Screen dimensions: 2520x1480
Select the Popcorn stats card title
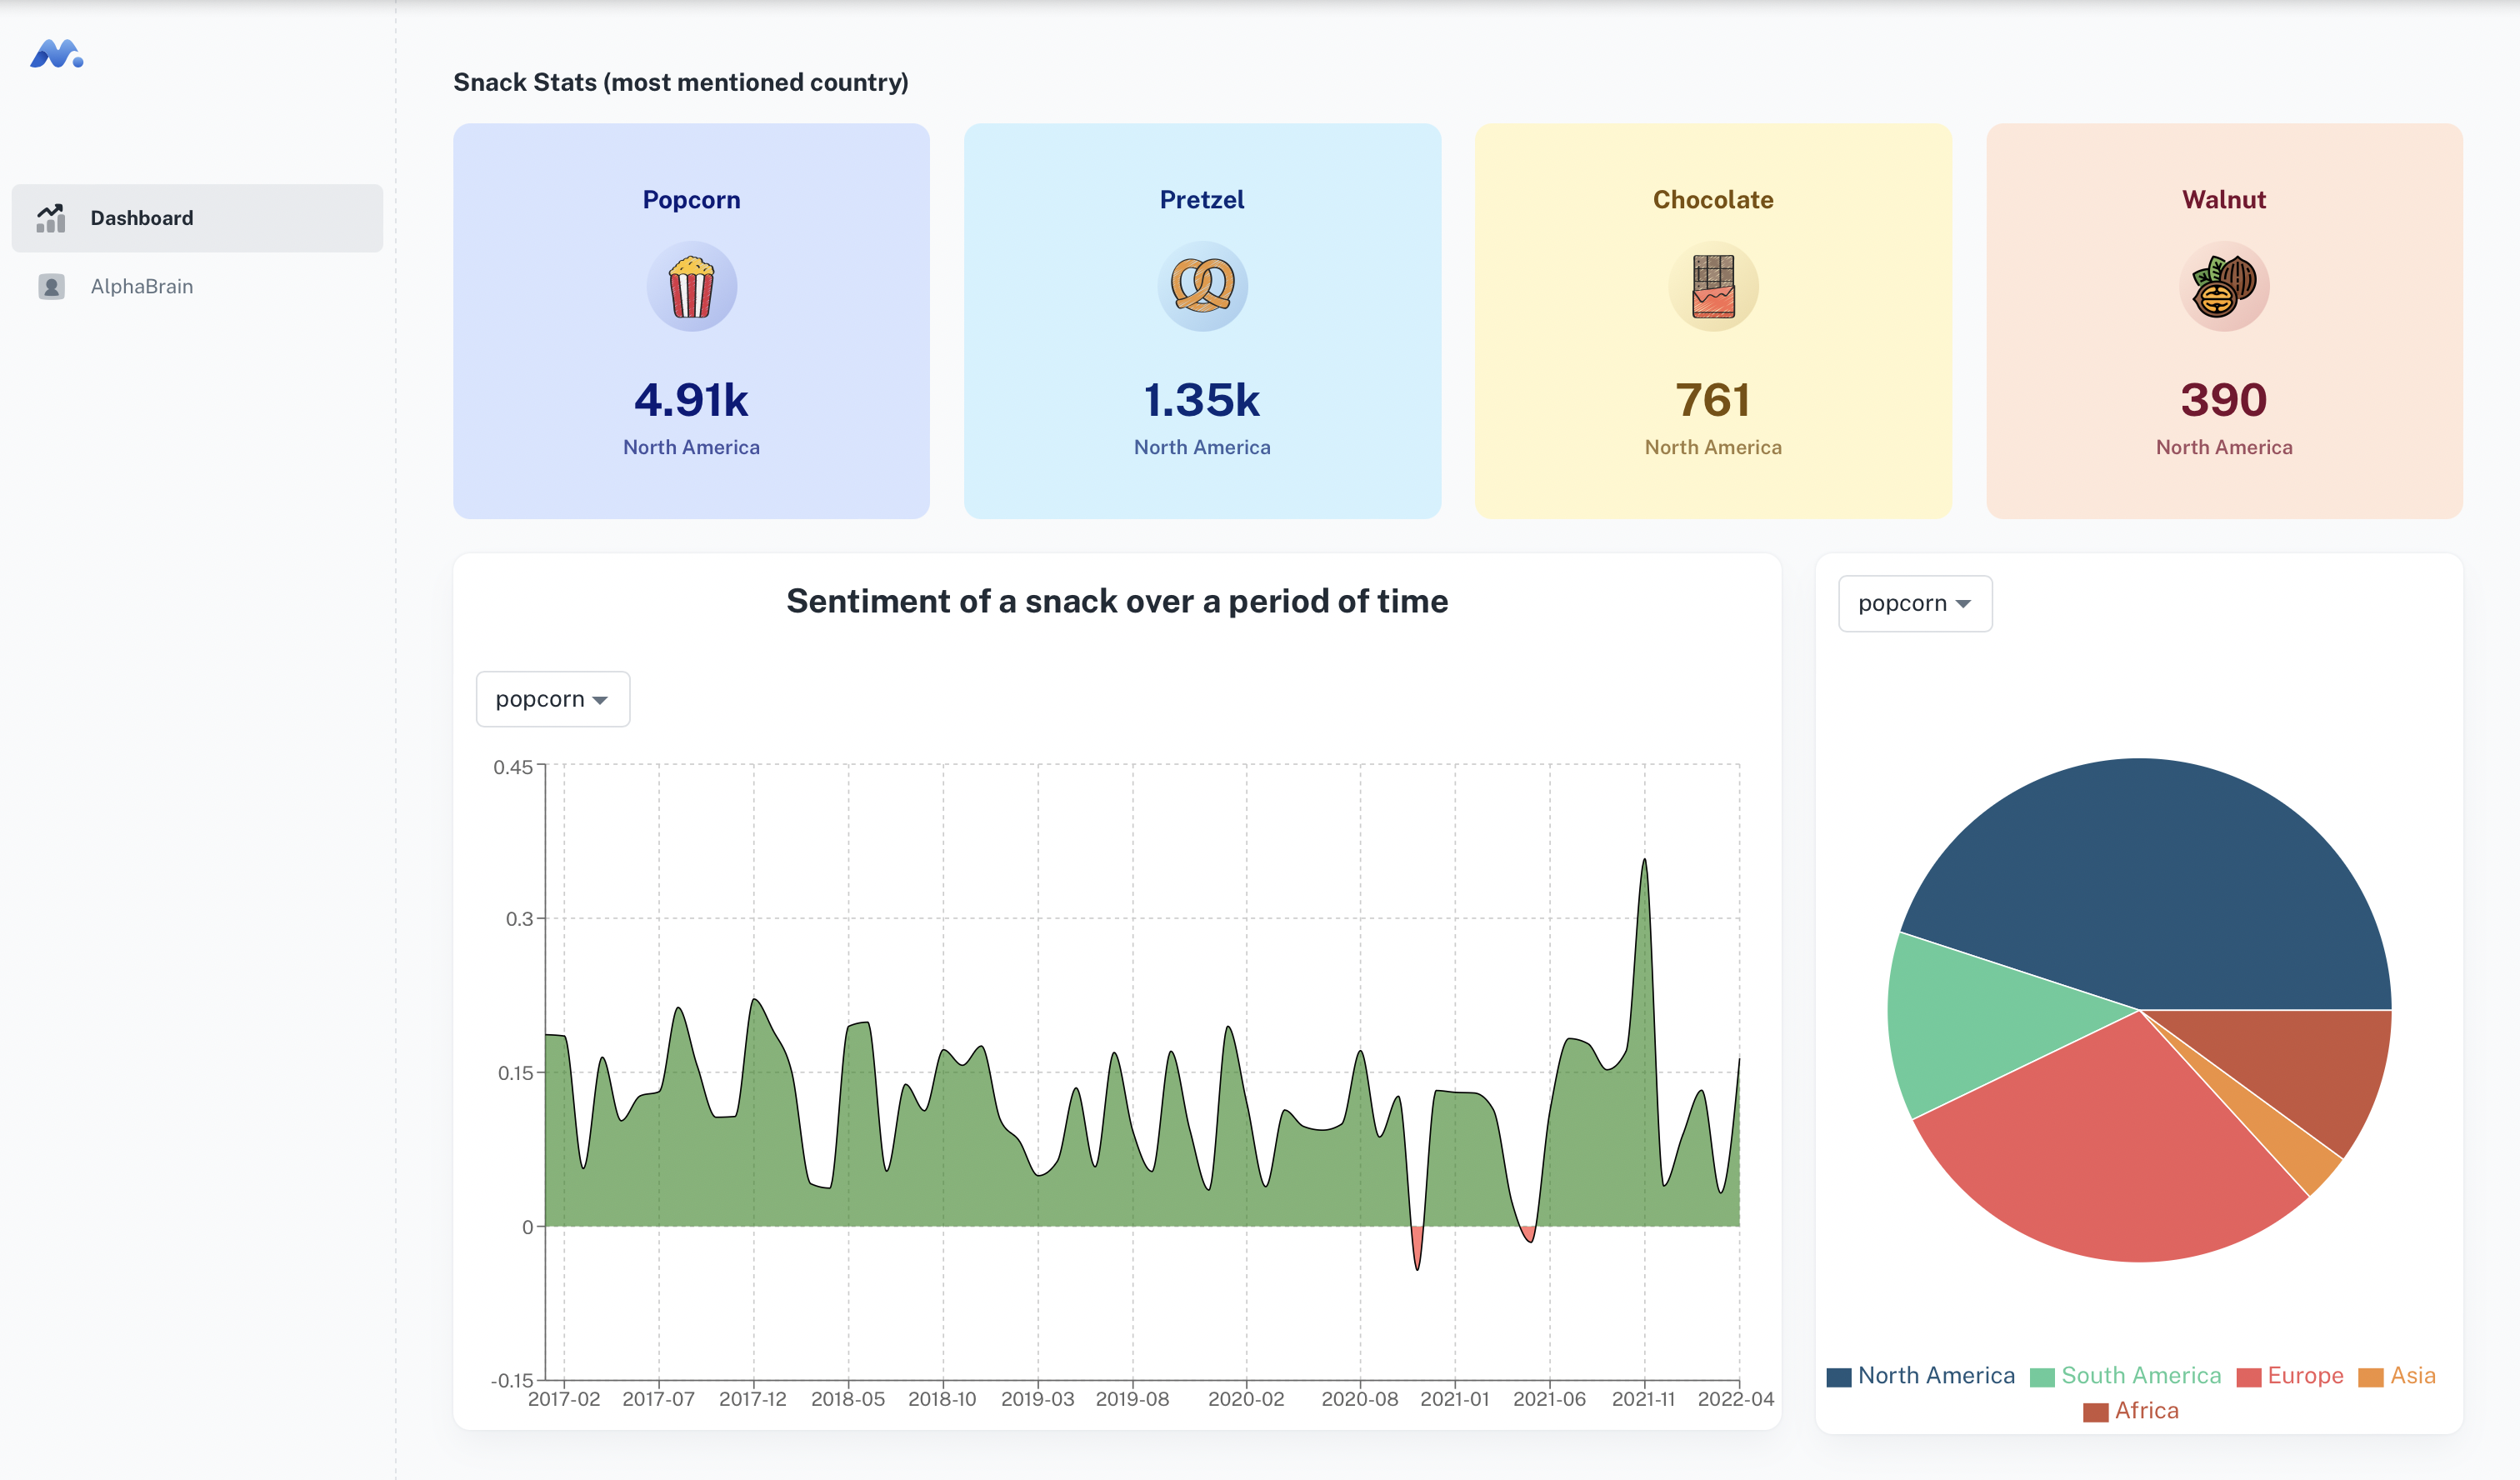coord(691,200)
